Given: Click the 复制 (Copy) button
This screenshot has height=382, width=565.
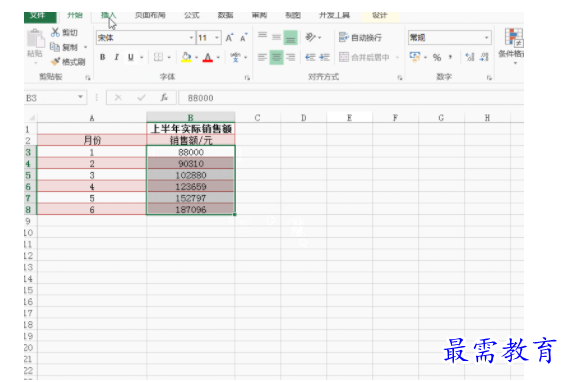Looking at the screenshot, I should pos(64,47).
